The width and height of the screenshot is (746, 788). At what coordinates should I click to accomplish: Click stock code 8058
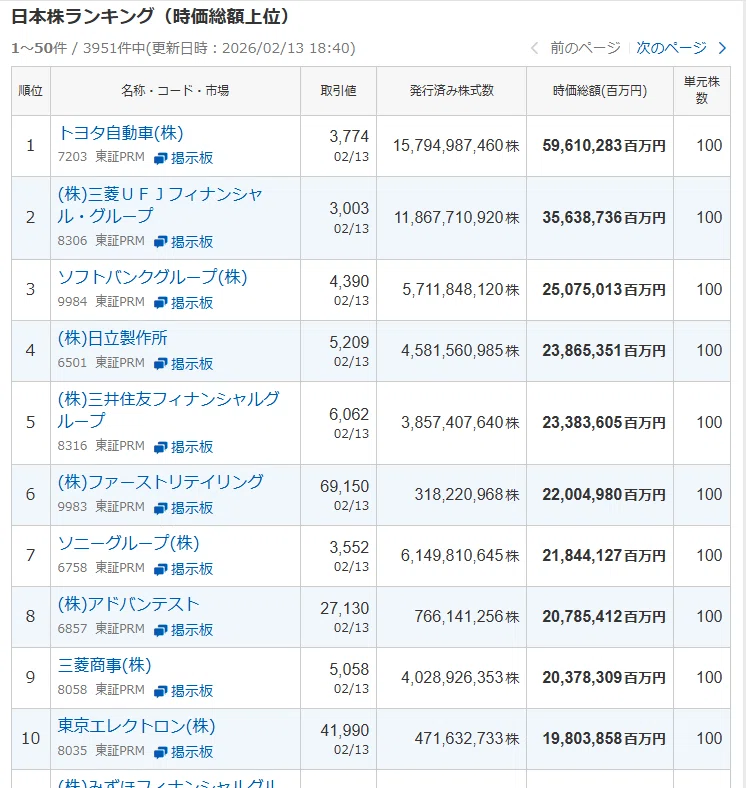pos(72,690)
